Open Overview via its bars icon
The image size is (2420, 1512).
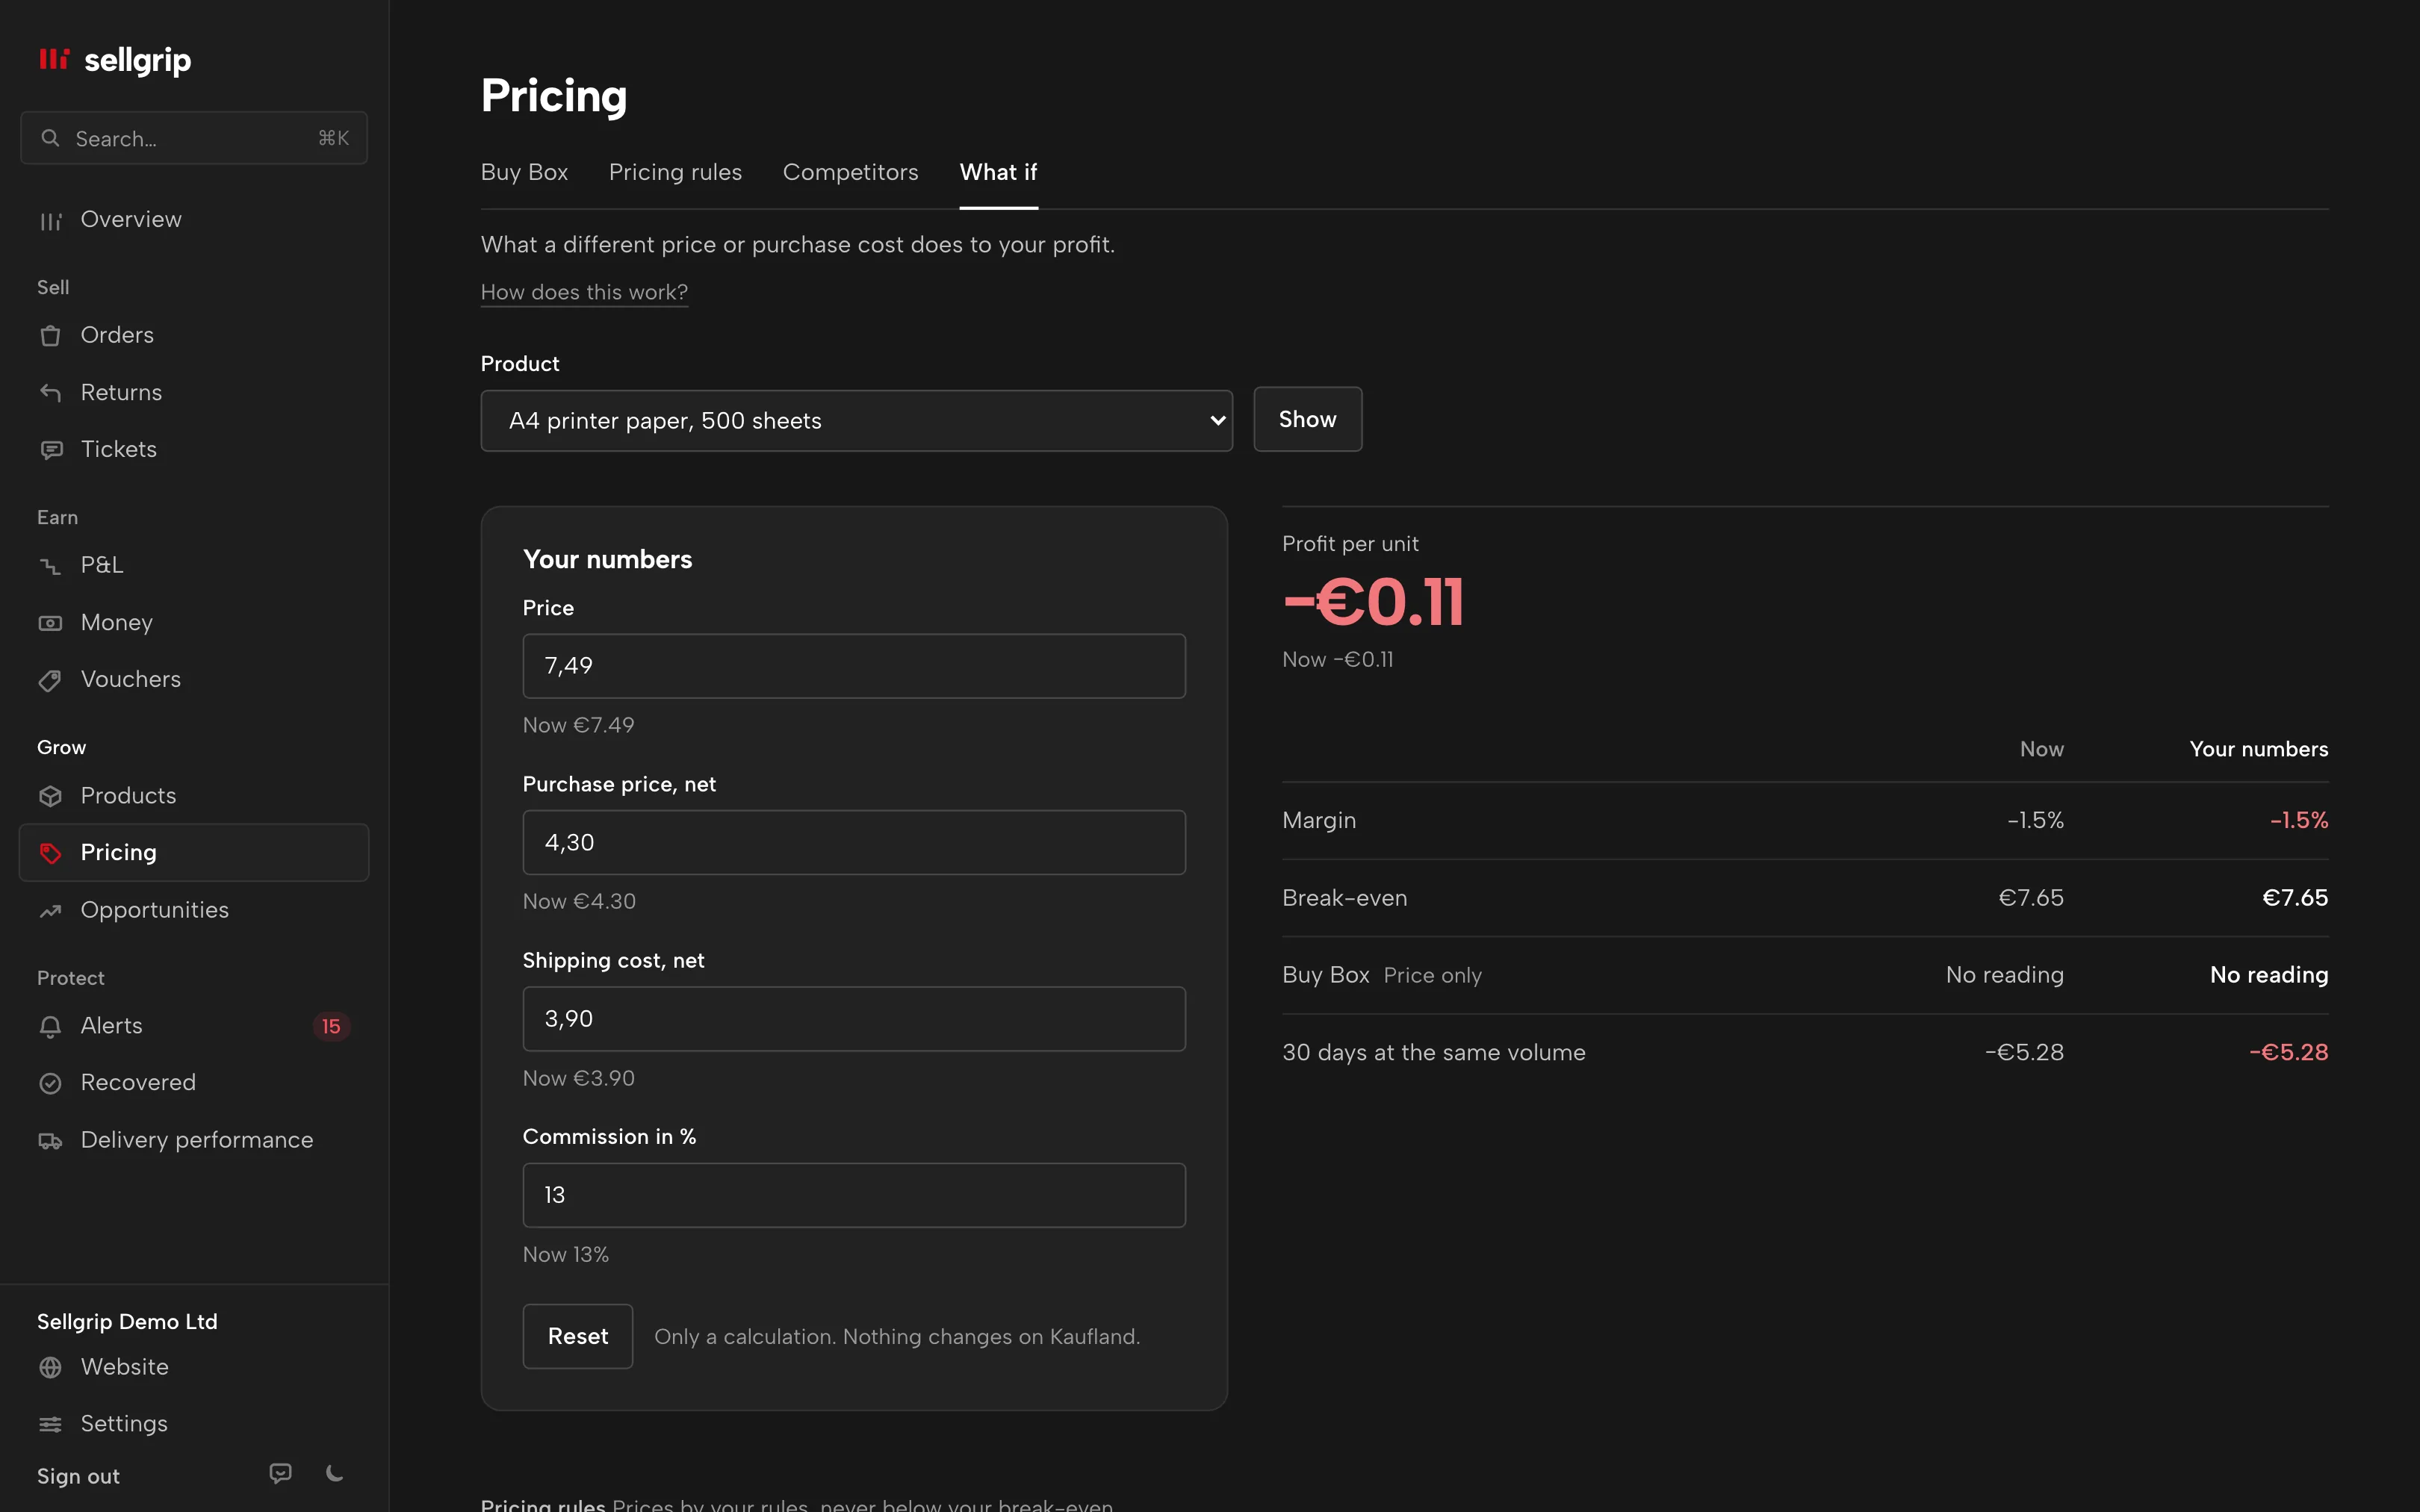point(50,221)
